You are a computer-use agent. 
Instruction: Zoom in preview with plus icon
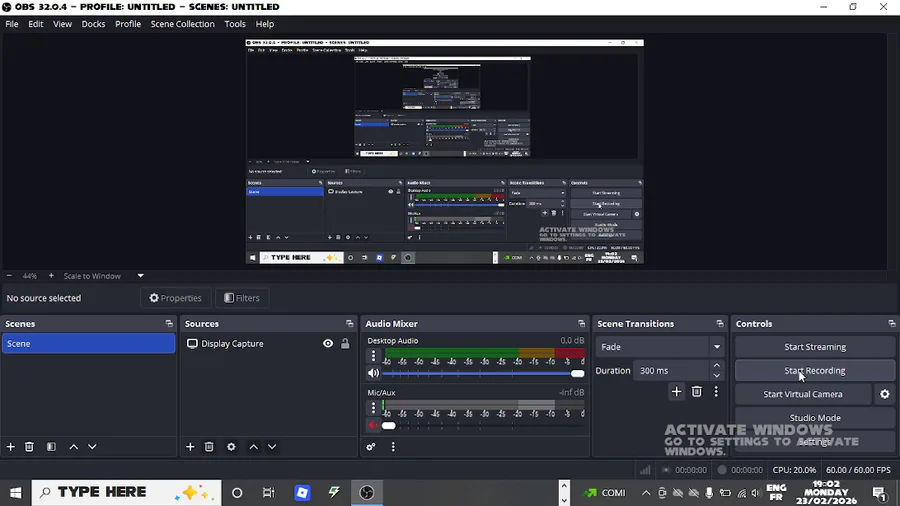pos(51,276)
